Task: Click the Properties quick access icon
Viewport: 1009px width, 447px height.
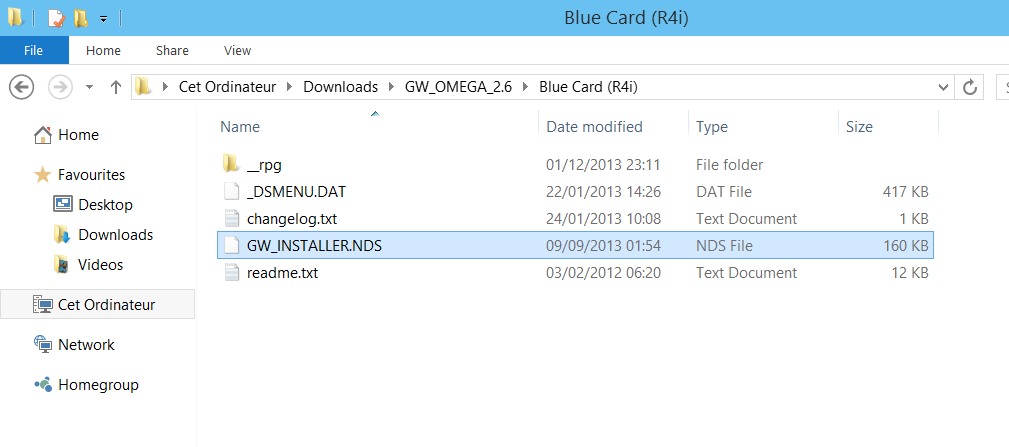Action: click(x=57, y=18)
